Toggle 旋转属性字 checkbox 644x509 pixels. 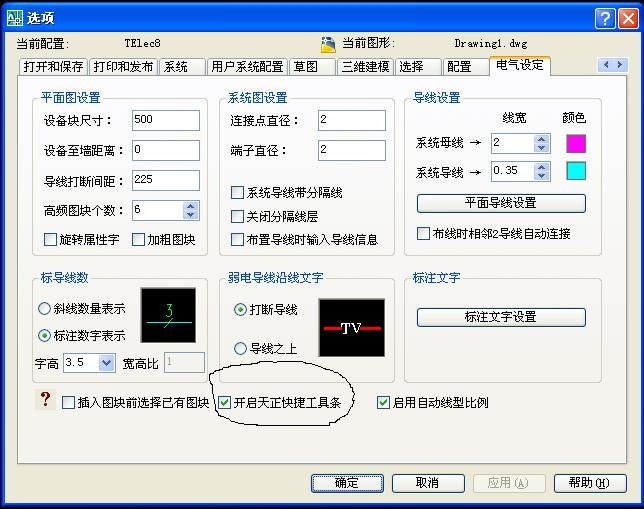coord(50,240)
